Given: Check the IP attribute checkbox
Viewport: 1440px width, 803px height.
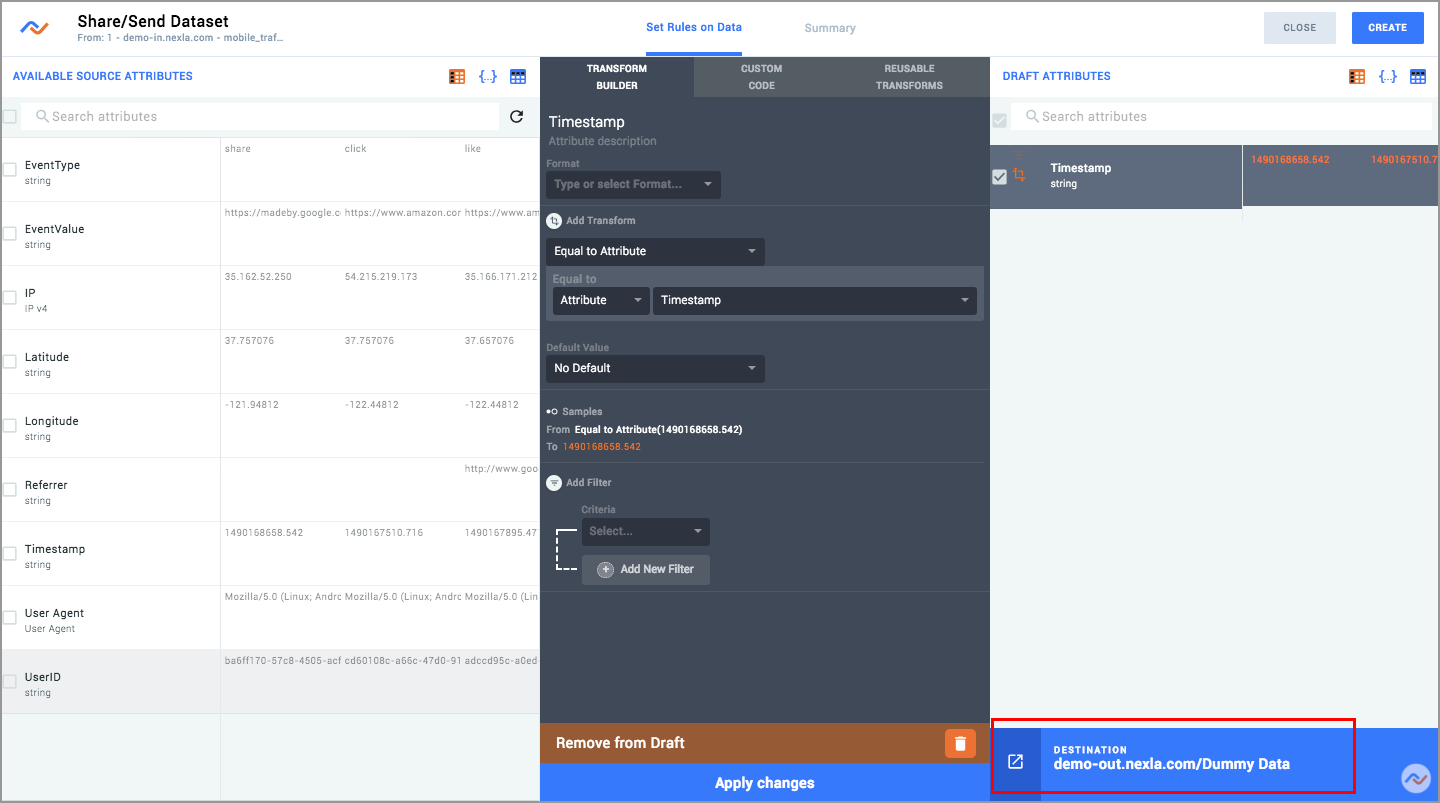Looking at the screenshot, I should pos(10,298).
